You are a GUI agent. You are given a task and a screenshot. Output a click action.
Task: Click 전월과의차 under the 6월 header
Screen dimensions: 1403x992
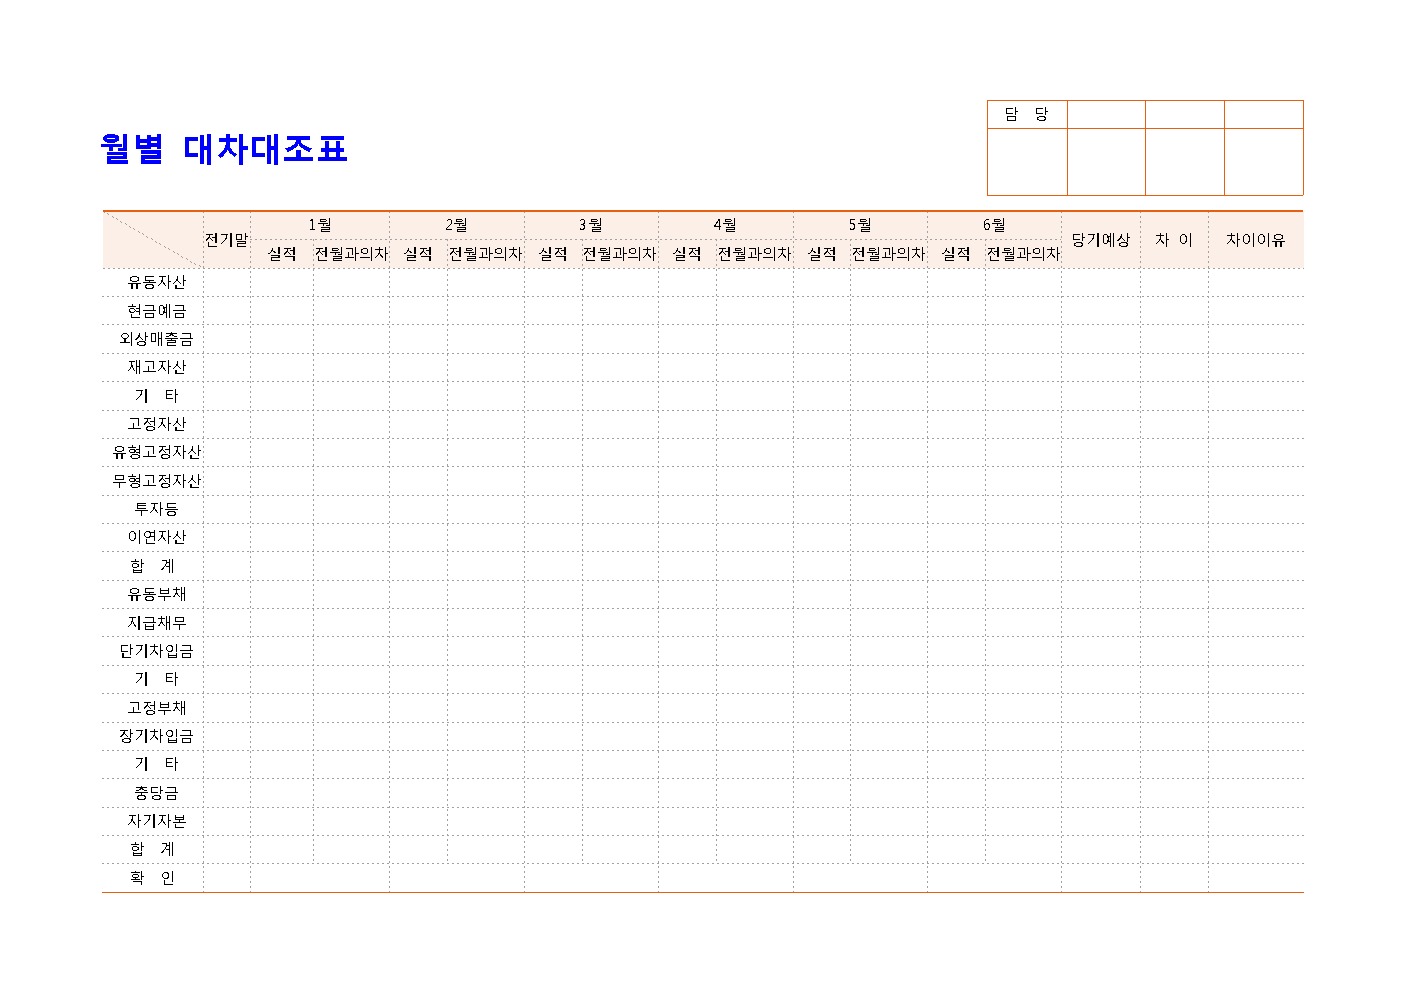[1023, 254]
